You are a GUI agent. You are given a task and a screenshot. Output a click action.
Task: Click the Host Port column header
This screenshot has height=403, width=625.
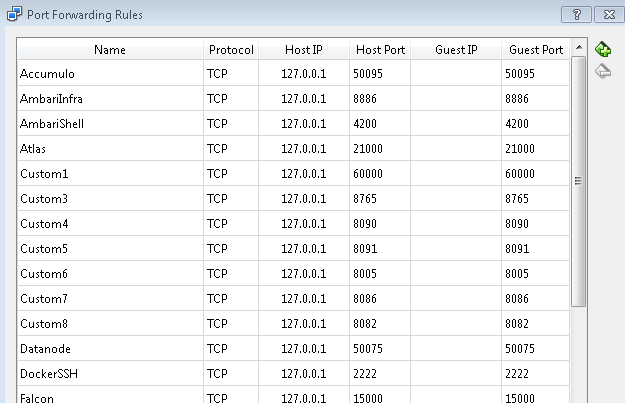(380, 50)
